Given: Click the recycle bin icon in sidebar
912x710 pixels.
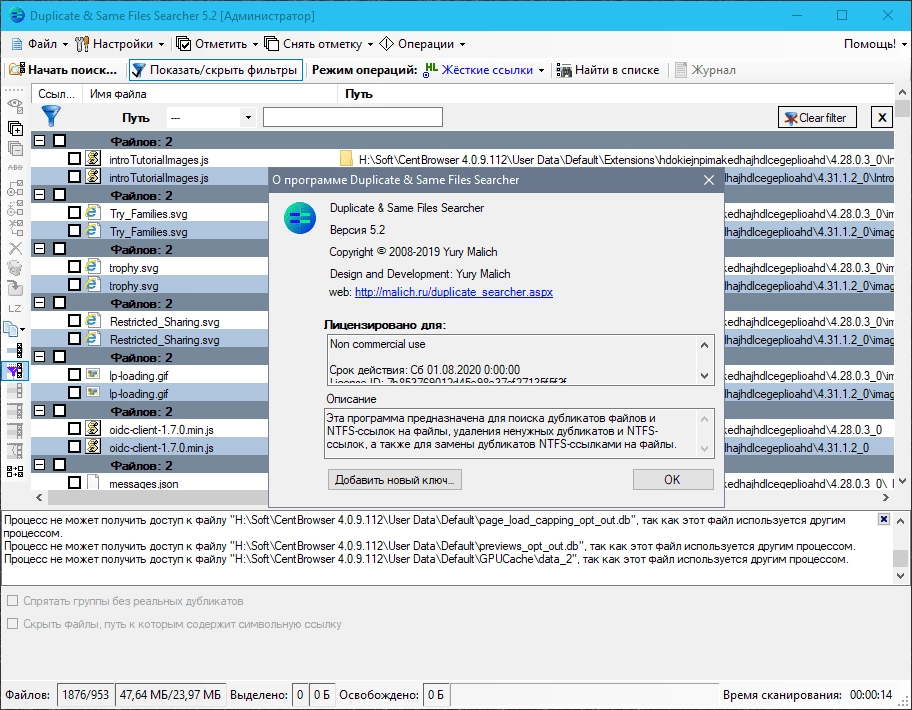Looking at the screenshot, I should pyautogui.click(x=15, y=268).
